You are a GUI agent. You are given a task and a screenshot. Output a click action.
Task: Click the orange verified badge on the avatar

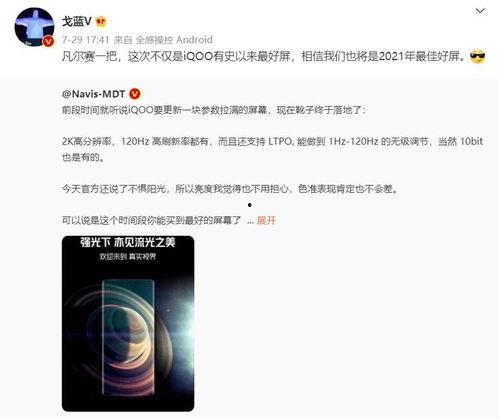click(x=49, y=41)
